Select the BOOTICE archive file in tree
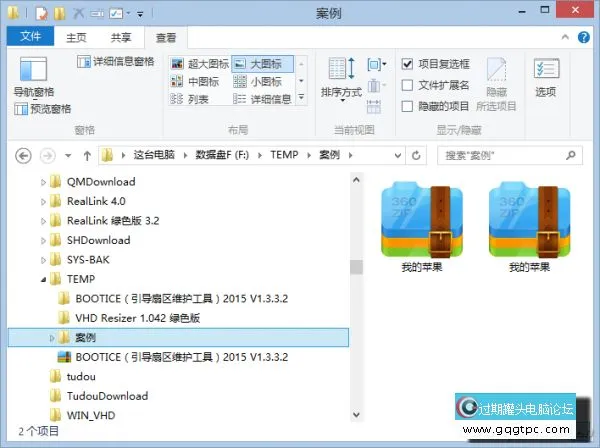Screen dimensions: 600x448 point(173,357)
